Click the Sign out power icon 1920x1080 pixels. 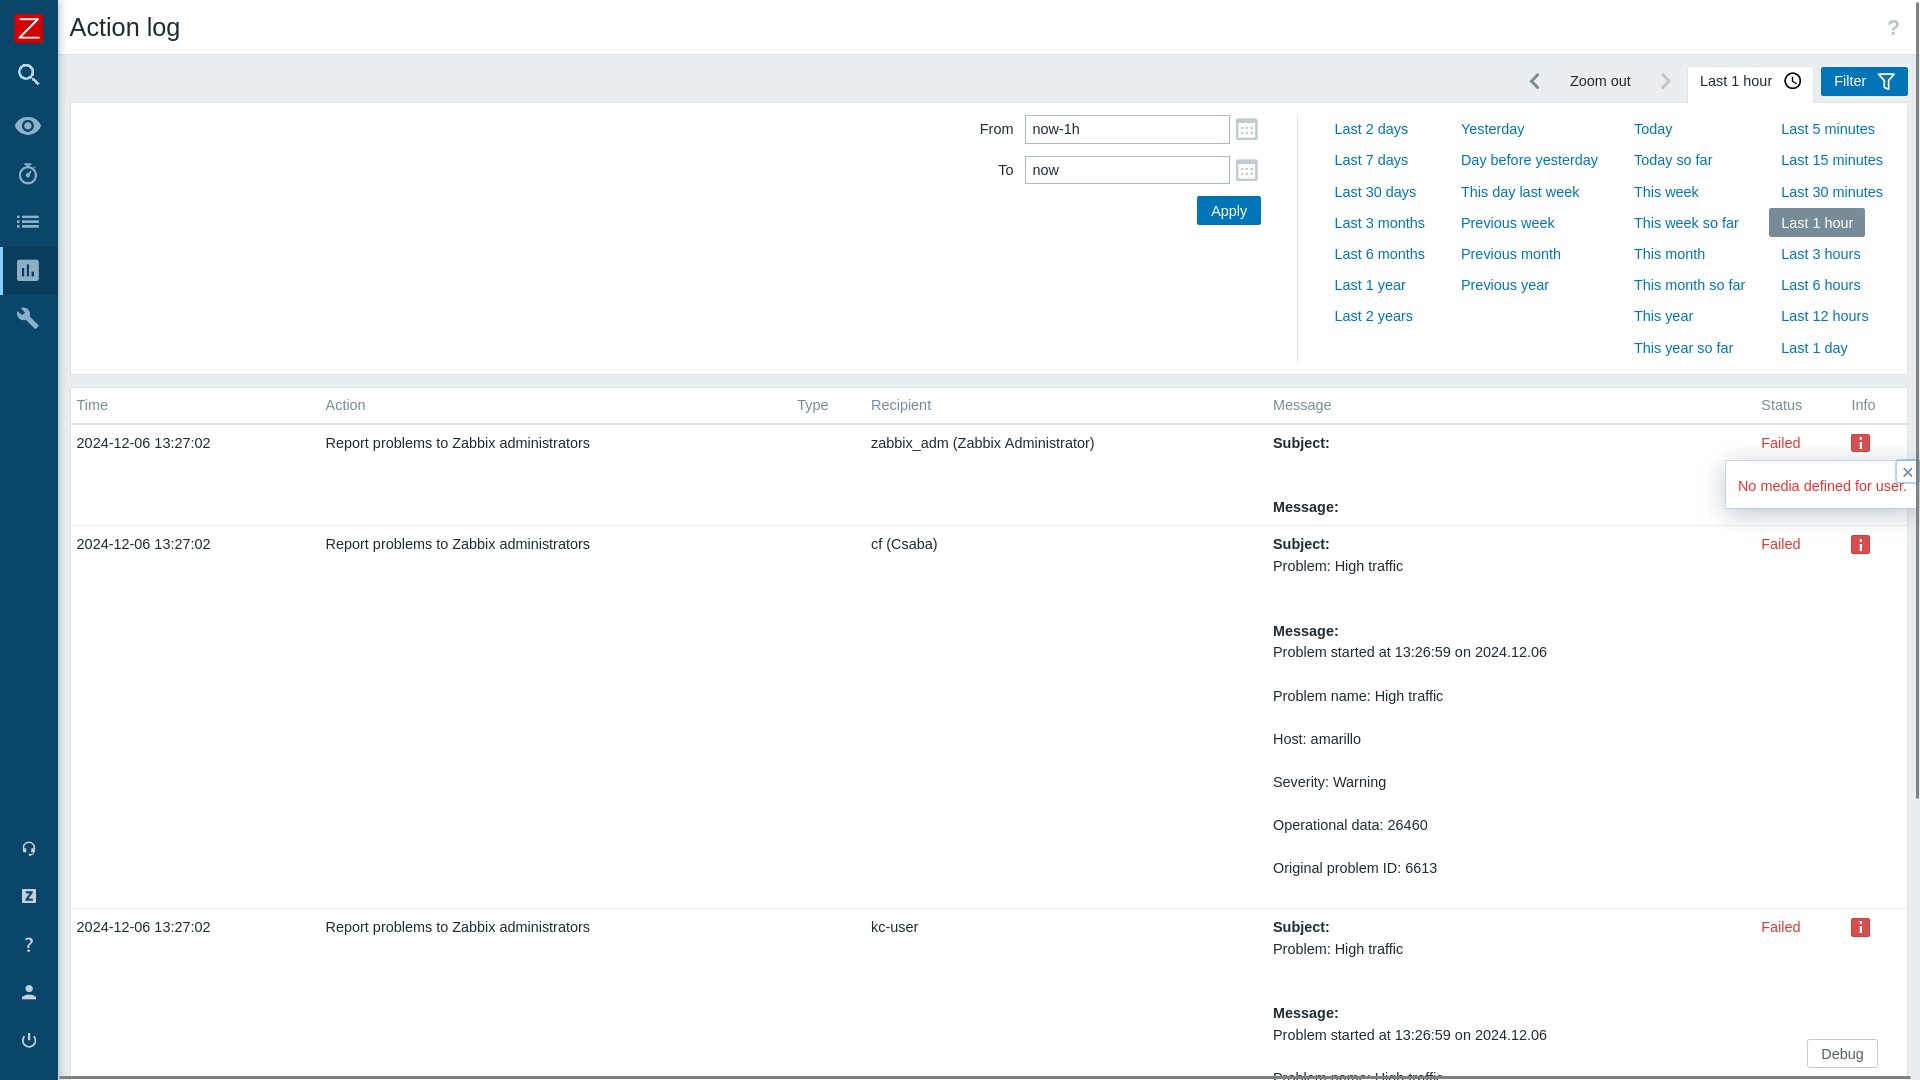(x=28, y=1040)
